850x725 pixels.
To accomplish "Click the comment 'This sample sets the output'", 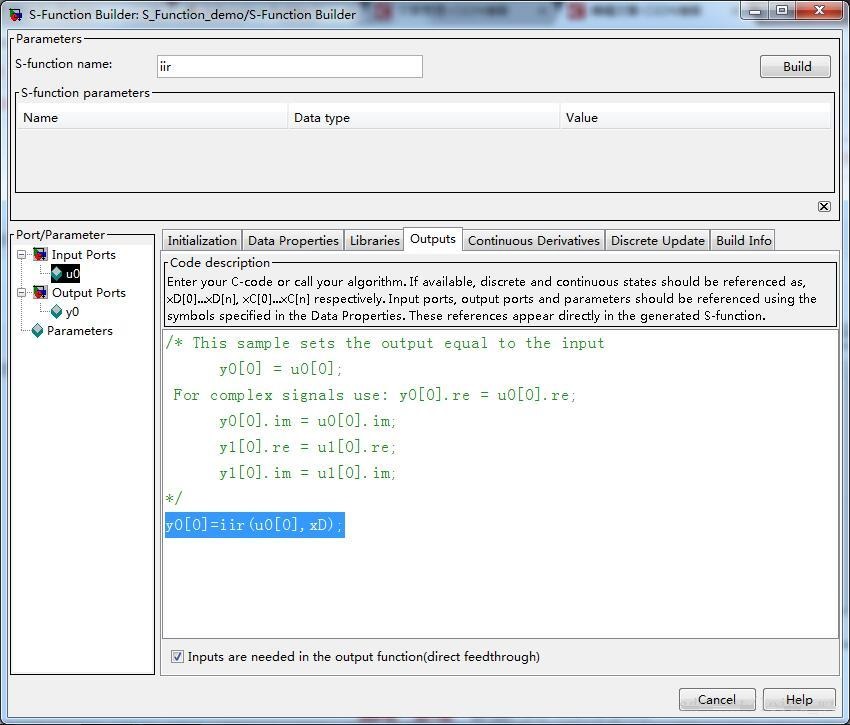I will click(x=385, y=343).
